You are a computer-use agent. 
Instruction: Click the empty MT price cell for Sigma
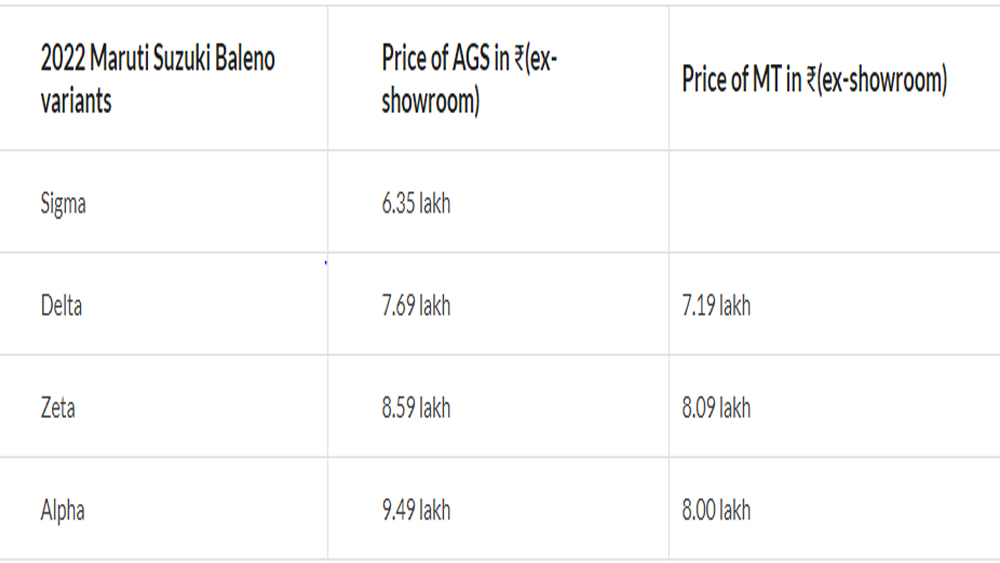(x=833, y=203)
